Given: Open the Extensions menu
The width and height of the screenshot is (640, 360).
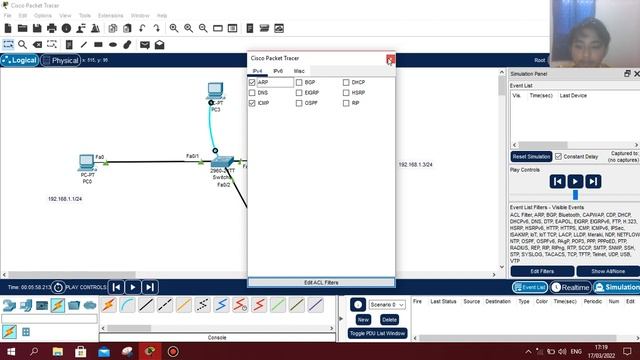Looking at the screenshot, I should 110,16.
